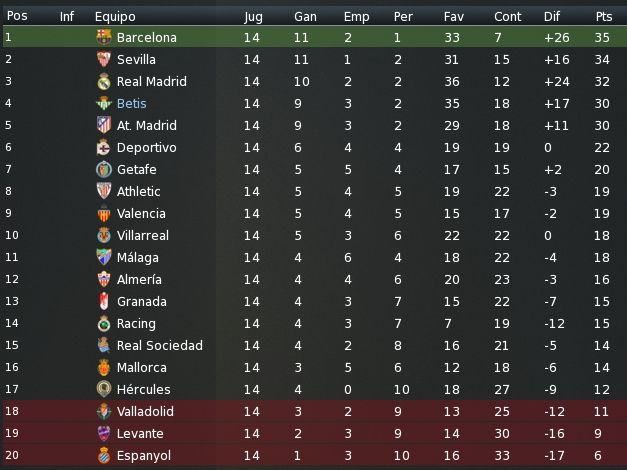Select the Levante relegation zone row
This screenshot has width=627, height=470.
tap(314, 433)
